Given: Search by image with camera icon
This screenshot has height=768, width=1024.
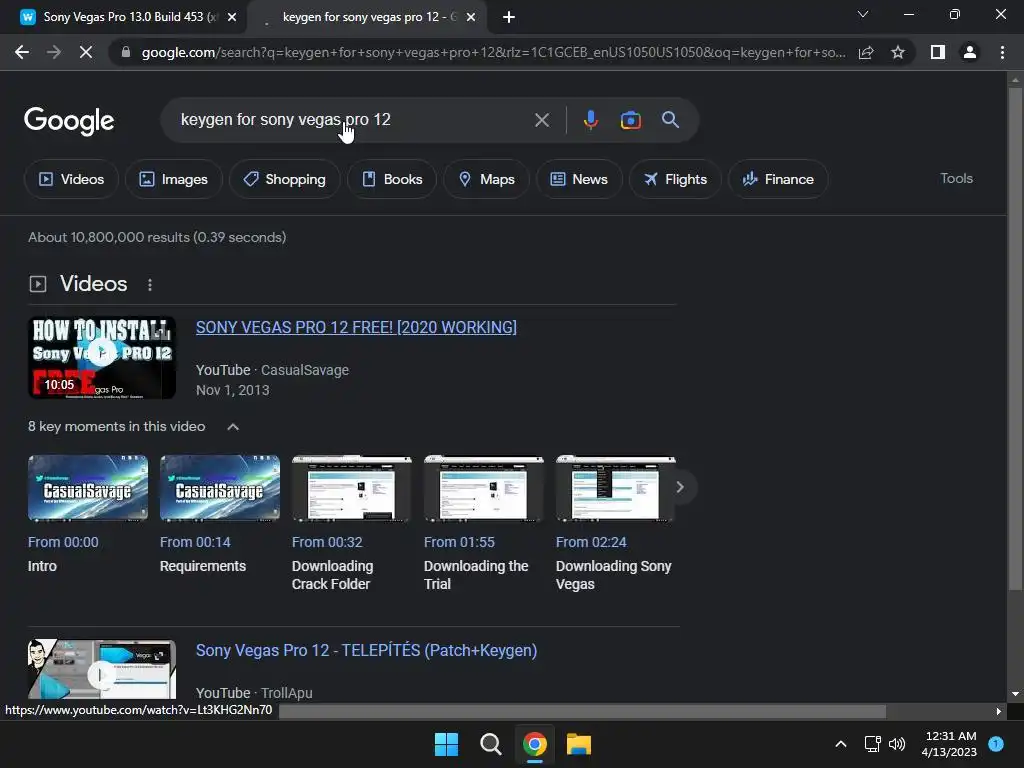Looking at the screenshot, I should click(630, 120).
